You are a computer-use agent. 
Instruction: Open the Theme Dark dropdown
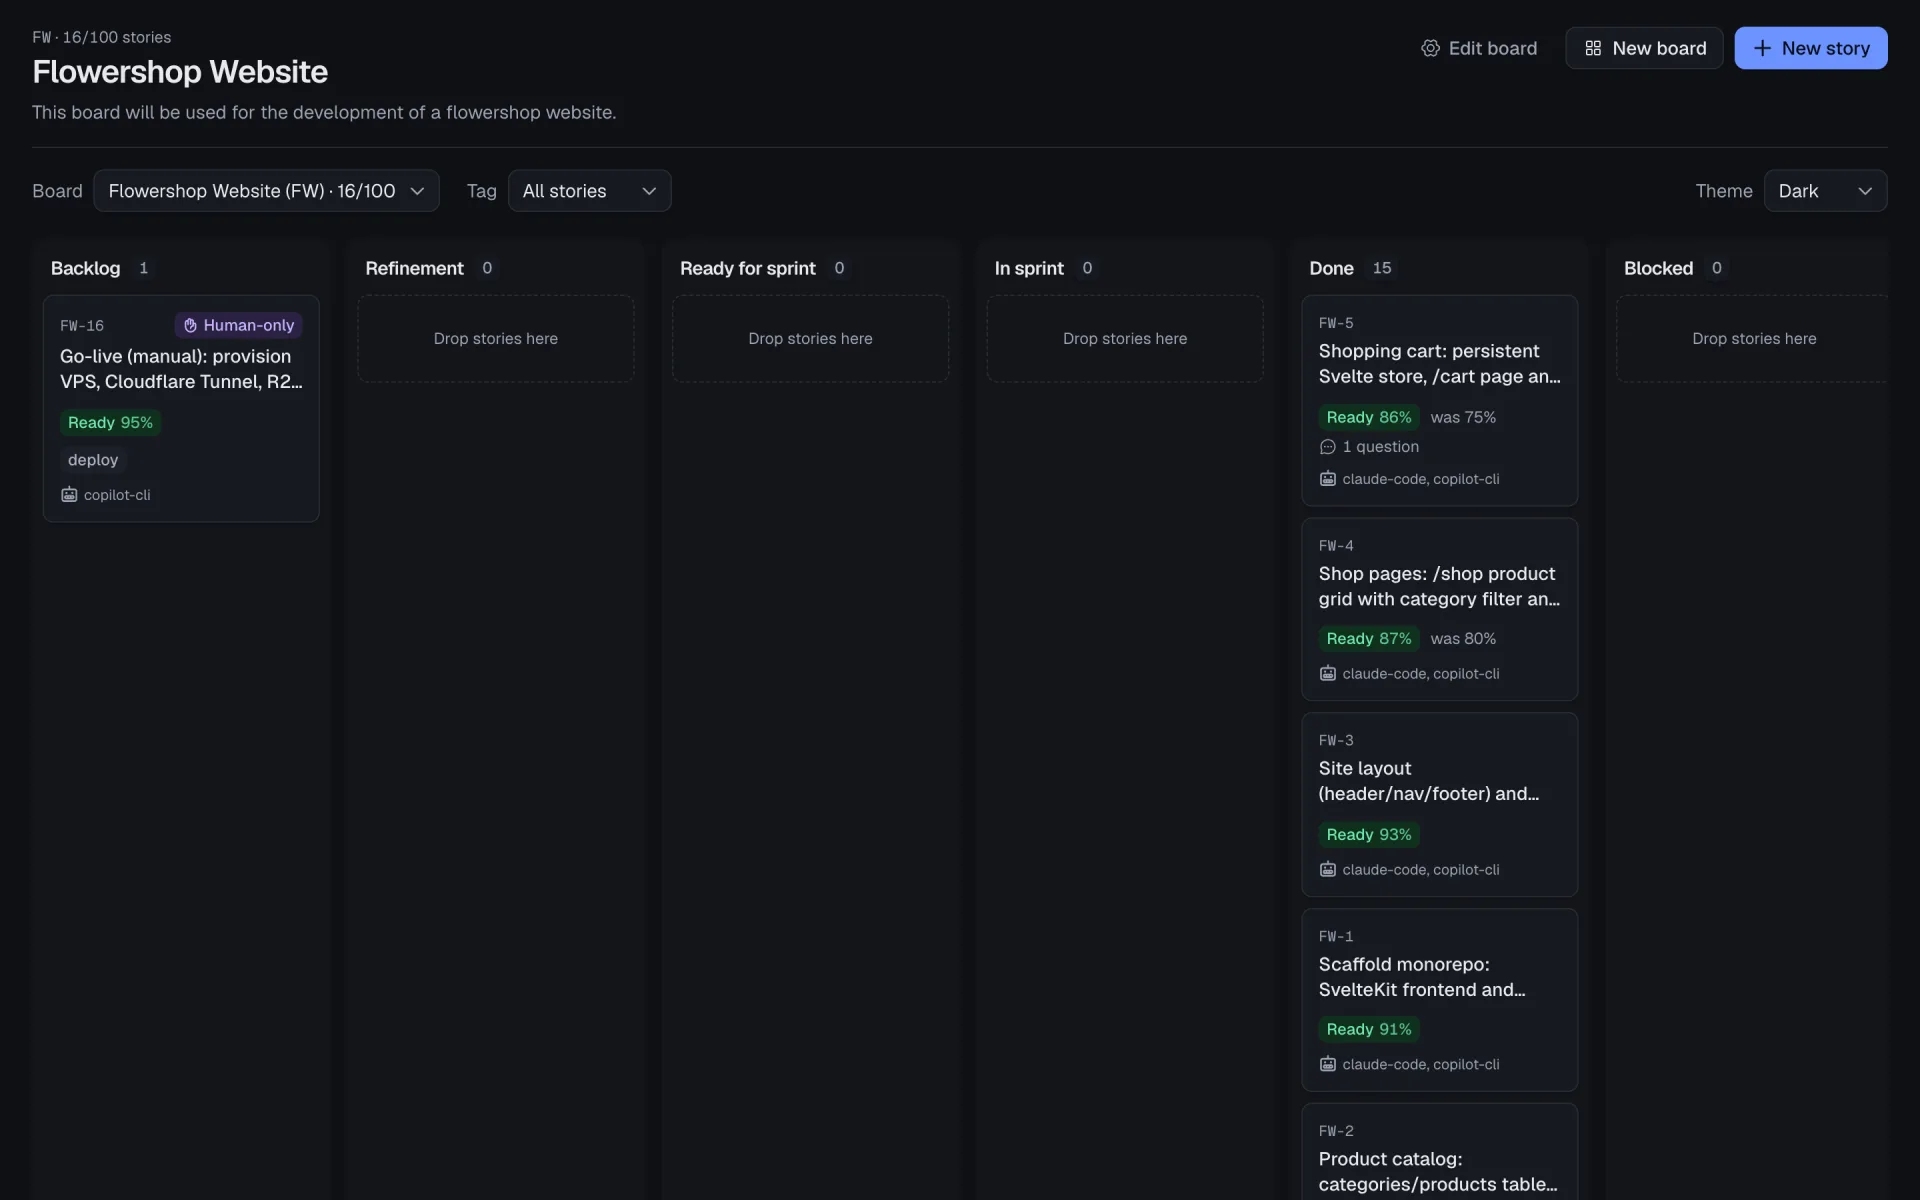coord(1825,191)
